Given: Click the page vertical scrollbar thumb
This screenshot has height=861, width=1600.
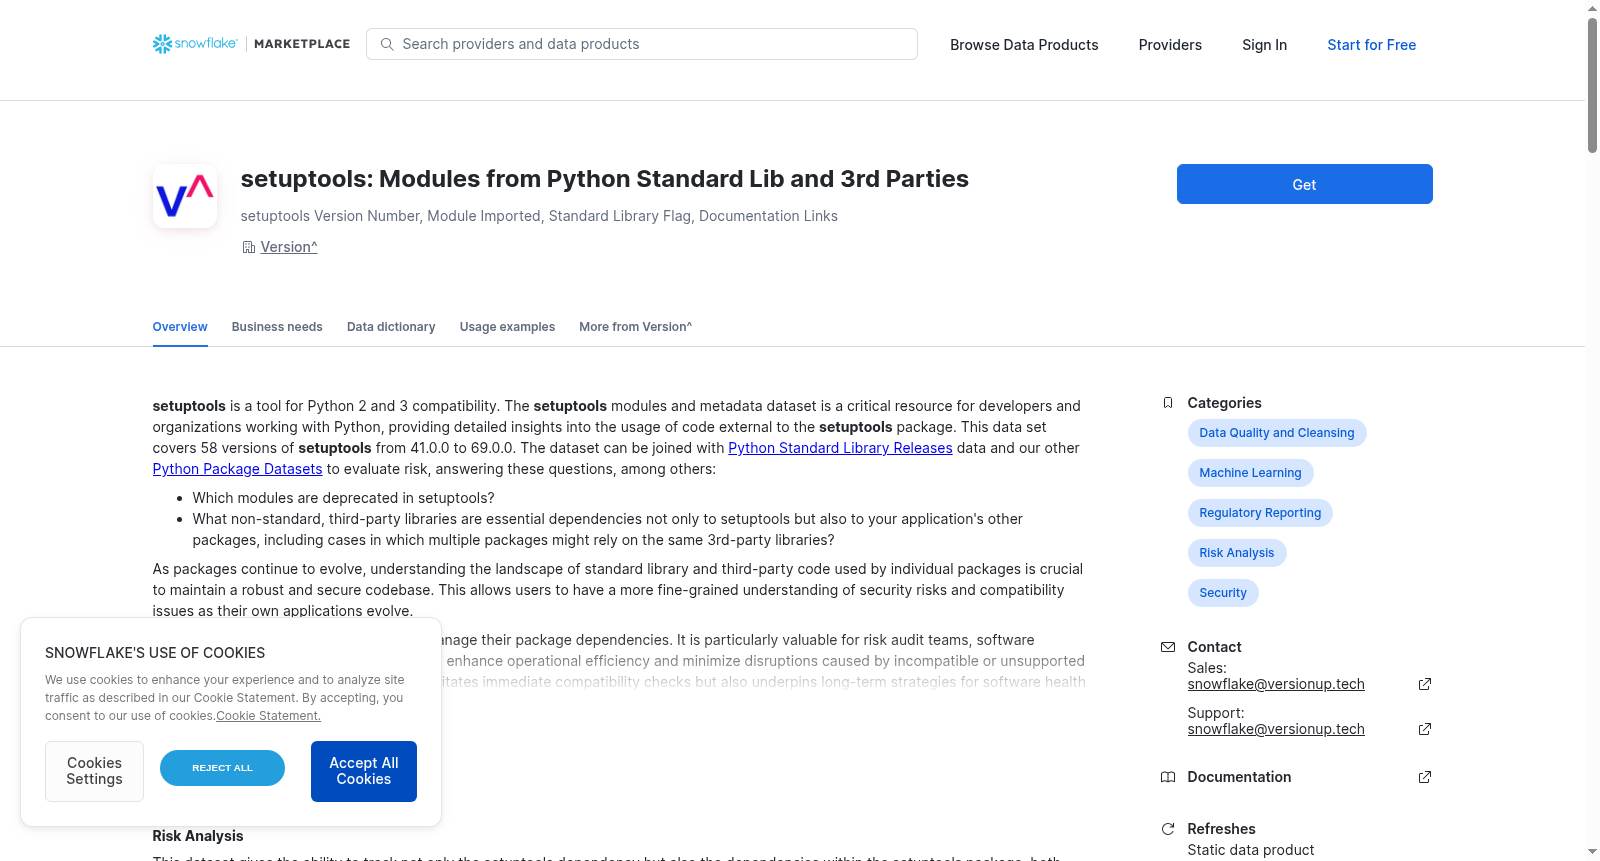Looking at the screenshot, I should 1592,85.
